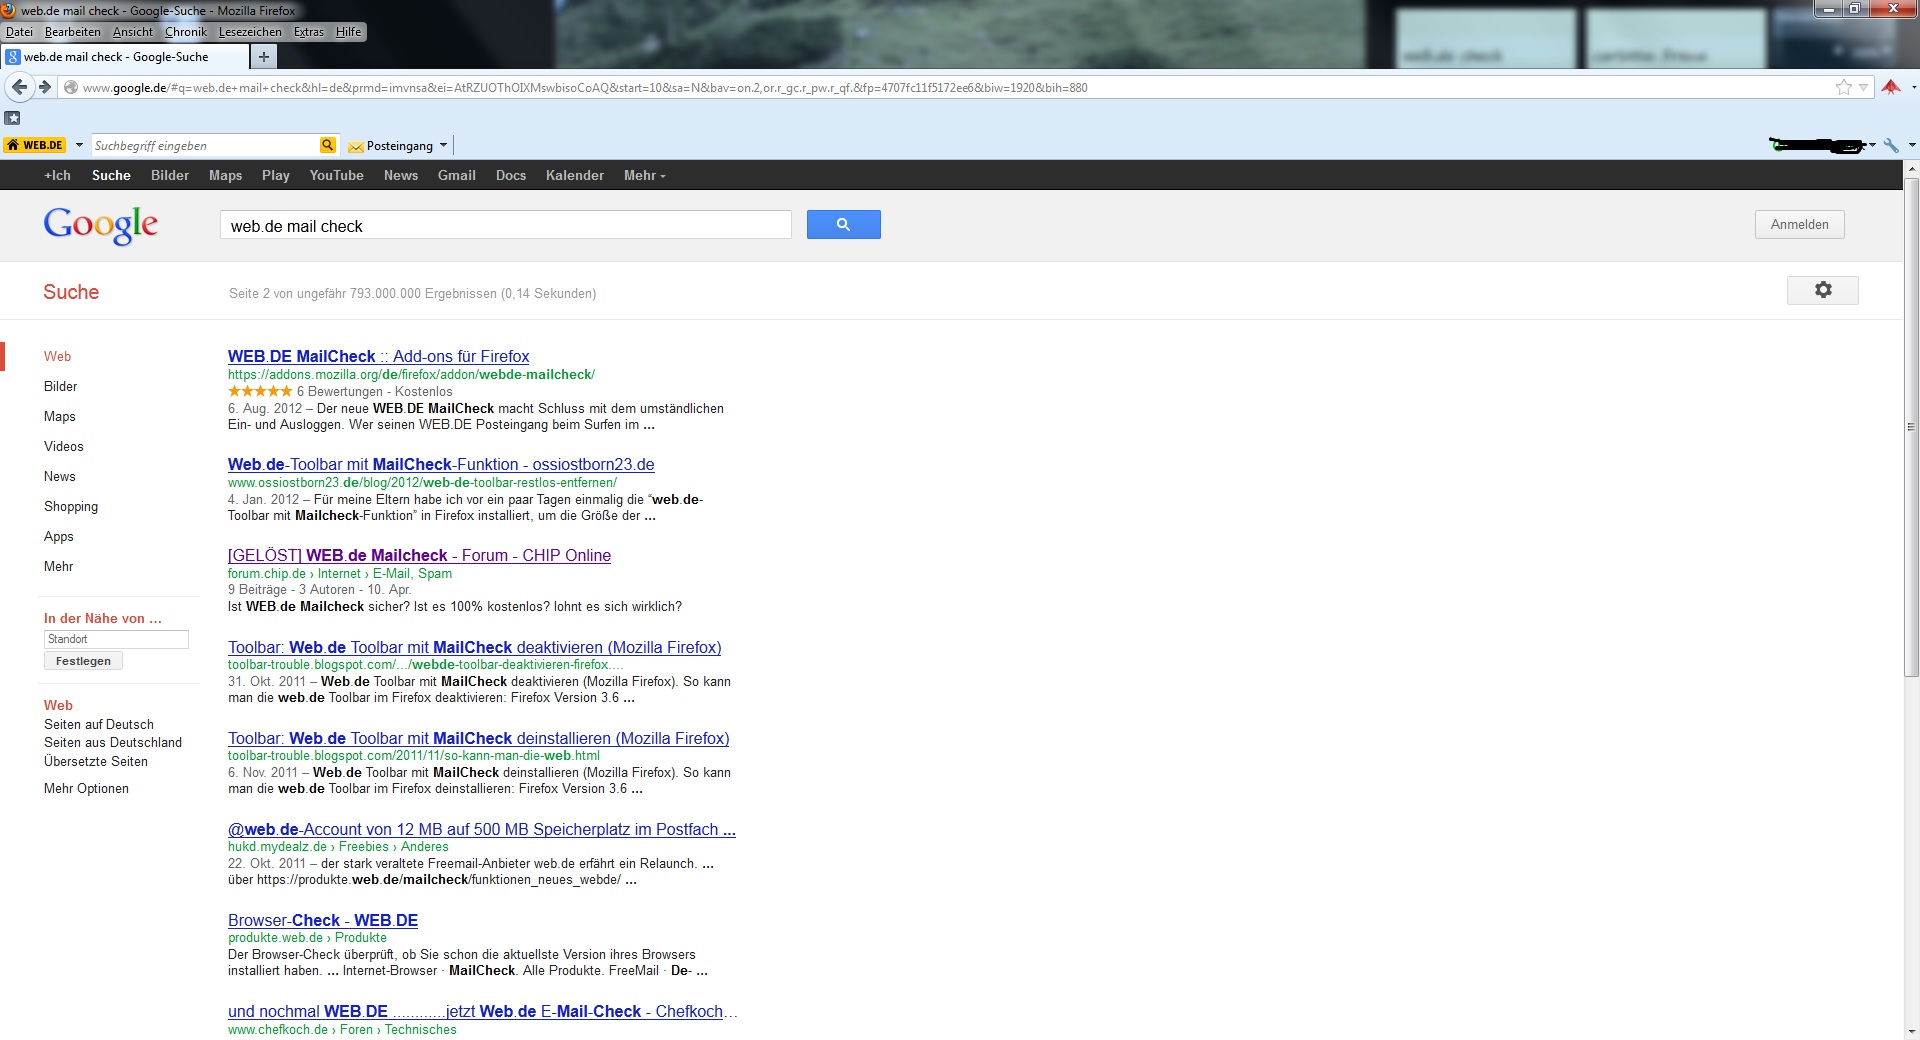Click the Google logo
This screenshot has height=1040, width=1920.
pyautogui.click(x=100, y=225)
